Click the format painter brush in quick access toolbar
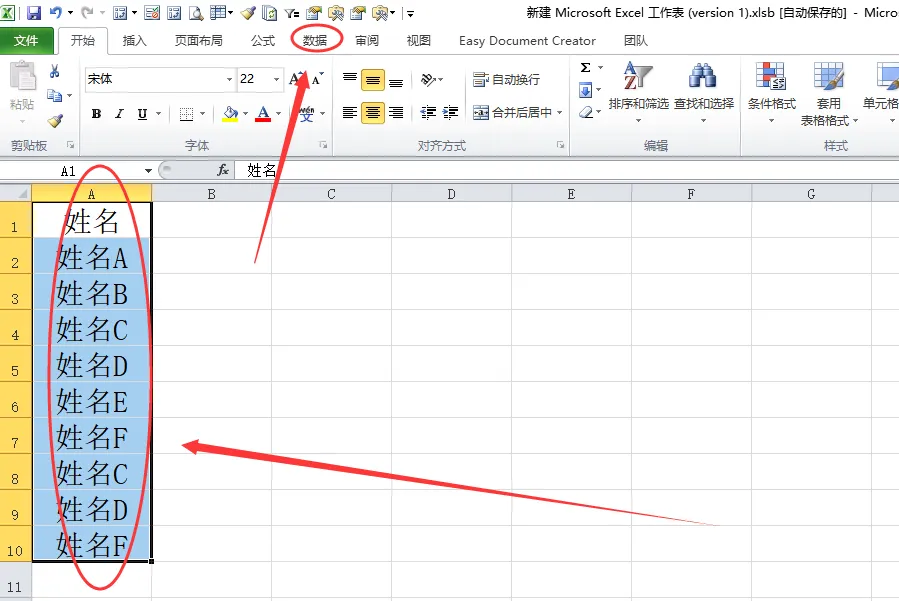899x601 pixels. (248, 13)
